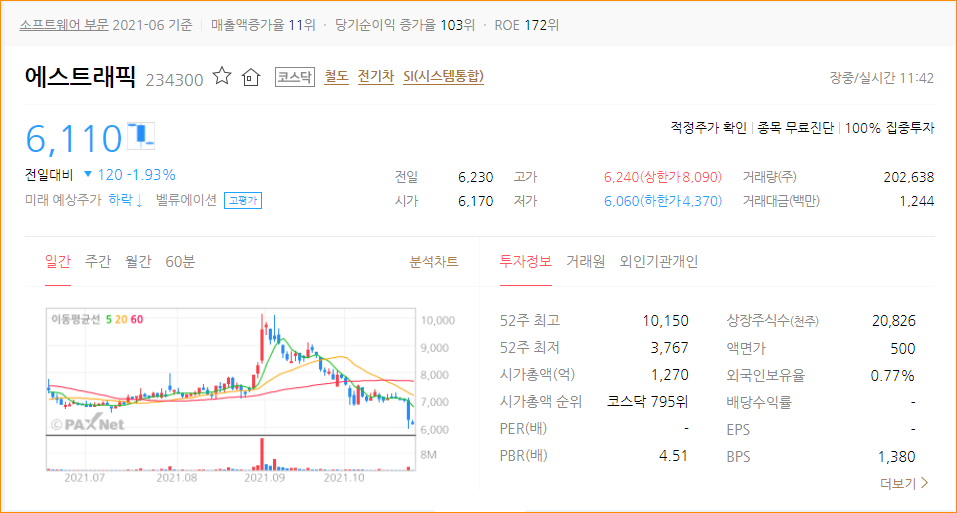957x513 pixels.
Task: Click the 시가총액 value 1,270
Action: 670,375
